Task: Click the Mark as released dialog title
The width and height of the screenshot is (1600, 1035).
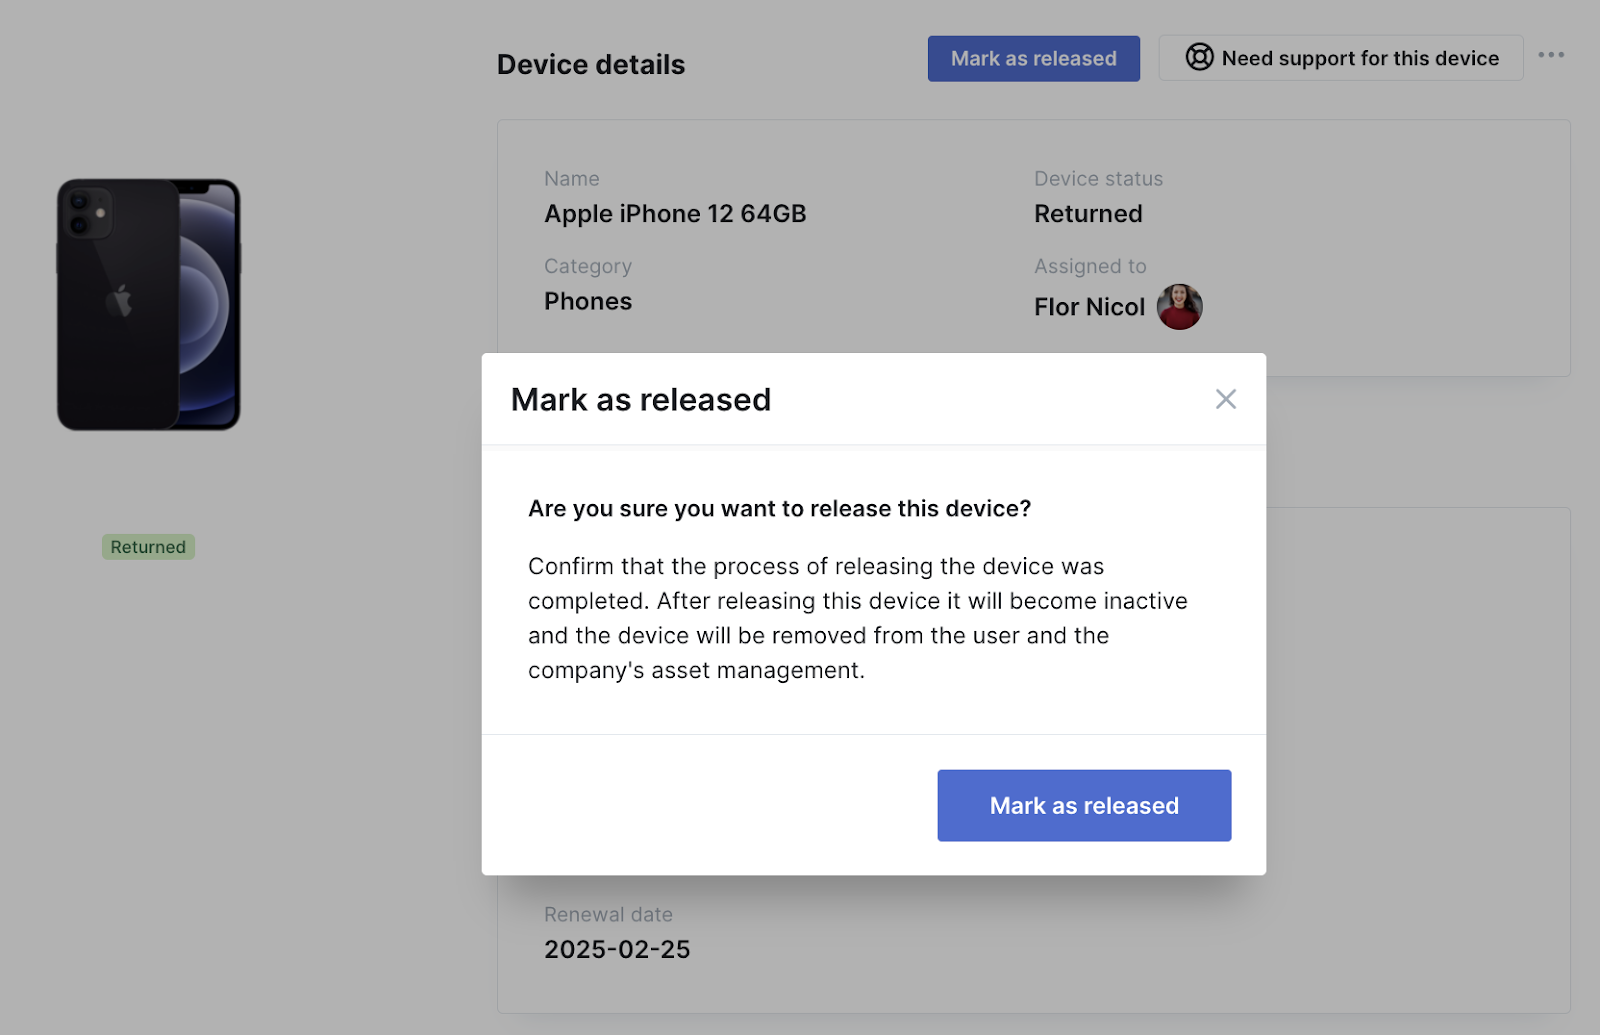Action: coord(641,399)
